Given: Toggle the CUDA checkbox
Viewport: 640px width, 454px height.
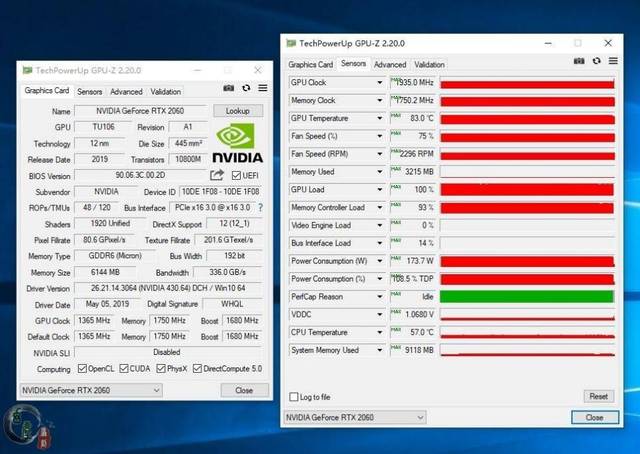Looking at the screenshot, I should (x=124, y=369).
